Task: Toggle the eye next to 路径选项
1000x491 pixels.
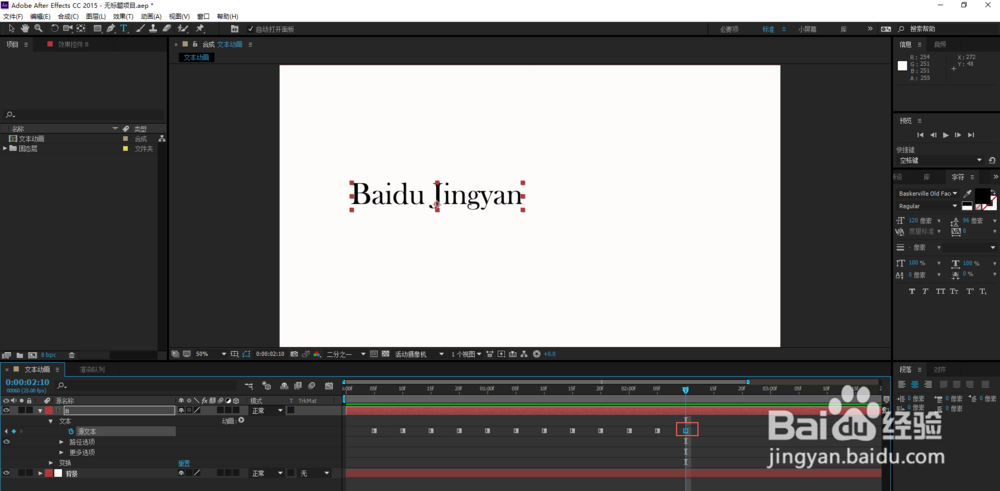Action: pyautogui.click(x=6, y=442)
